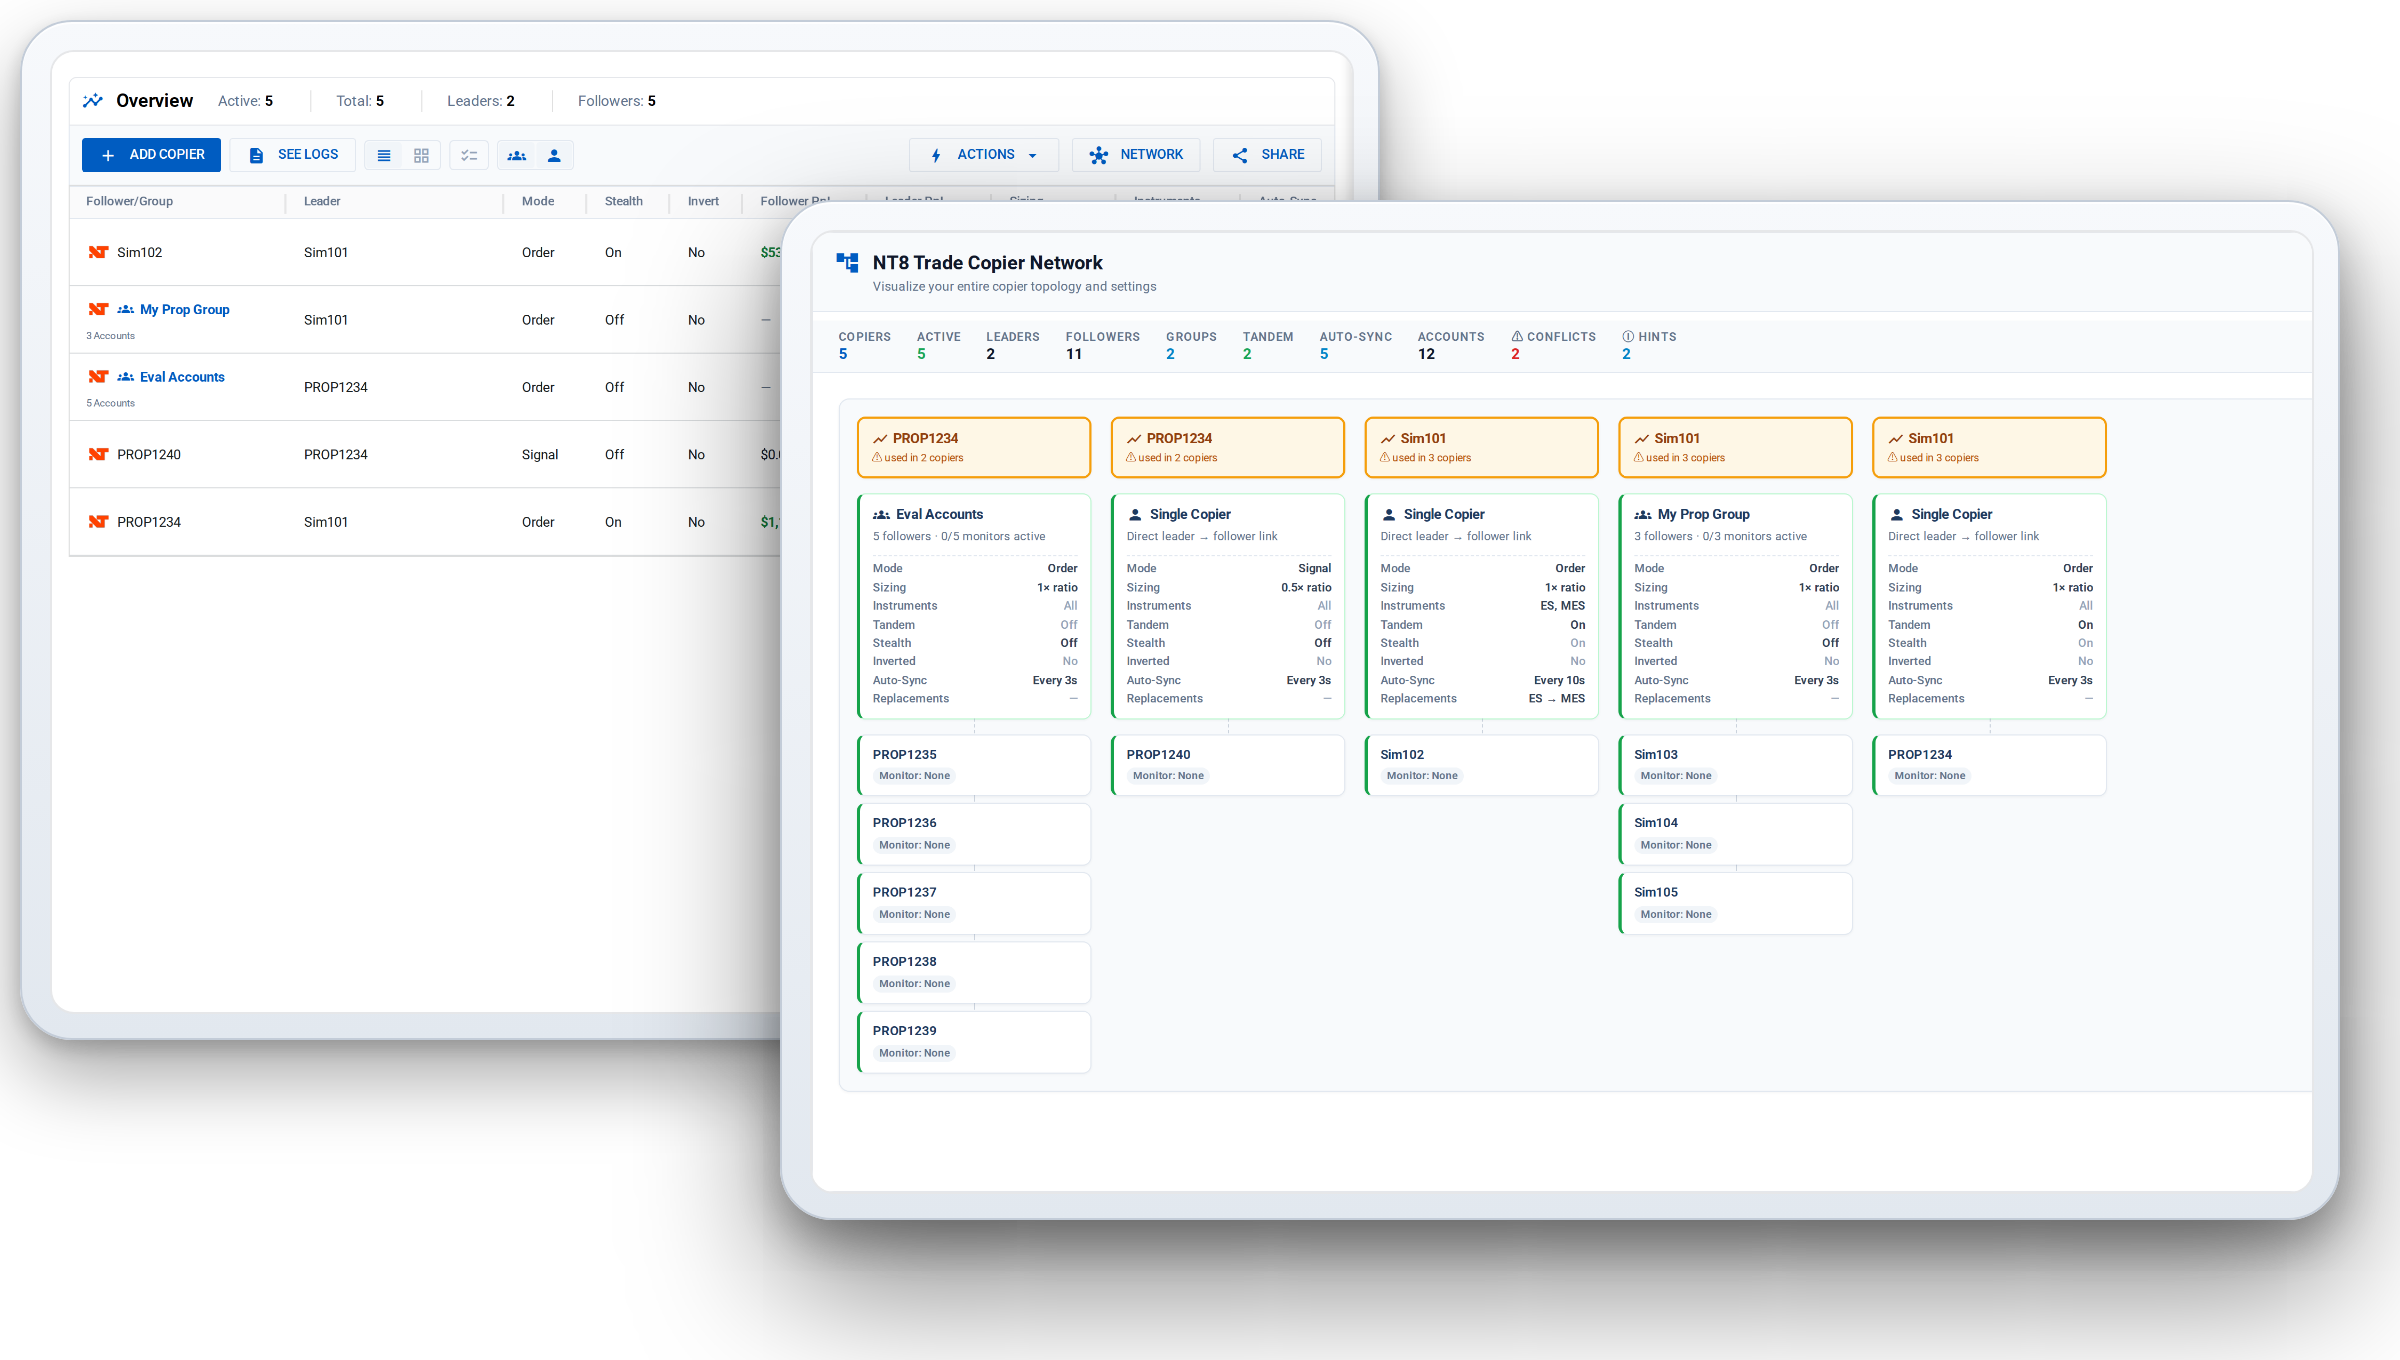
Task: Select the AUTO-SYNC stat tab
Action: coord(1355,345)
